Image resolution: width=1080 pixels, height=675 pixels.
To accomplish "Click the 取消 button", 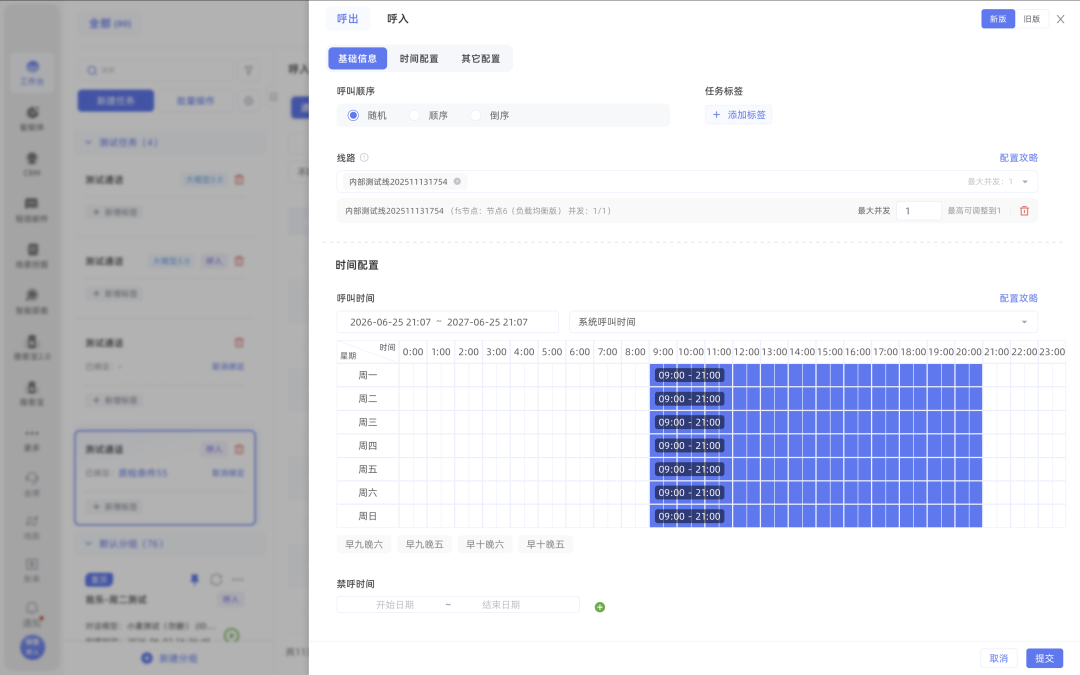I will (x=999, y=658).
